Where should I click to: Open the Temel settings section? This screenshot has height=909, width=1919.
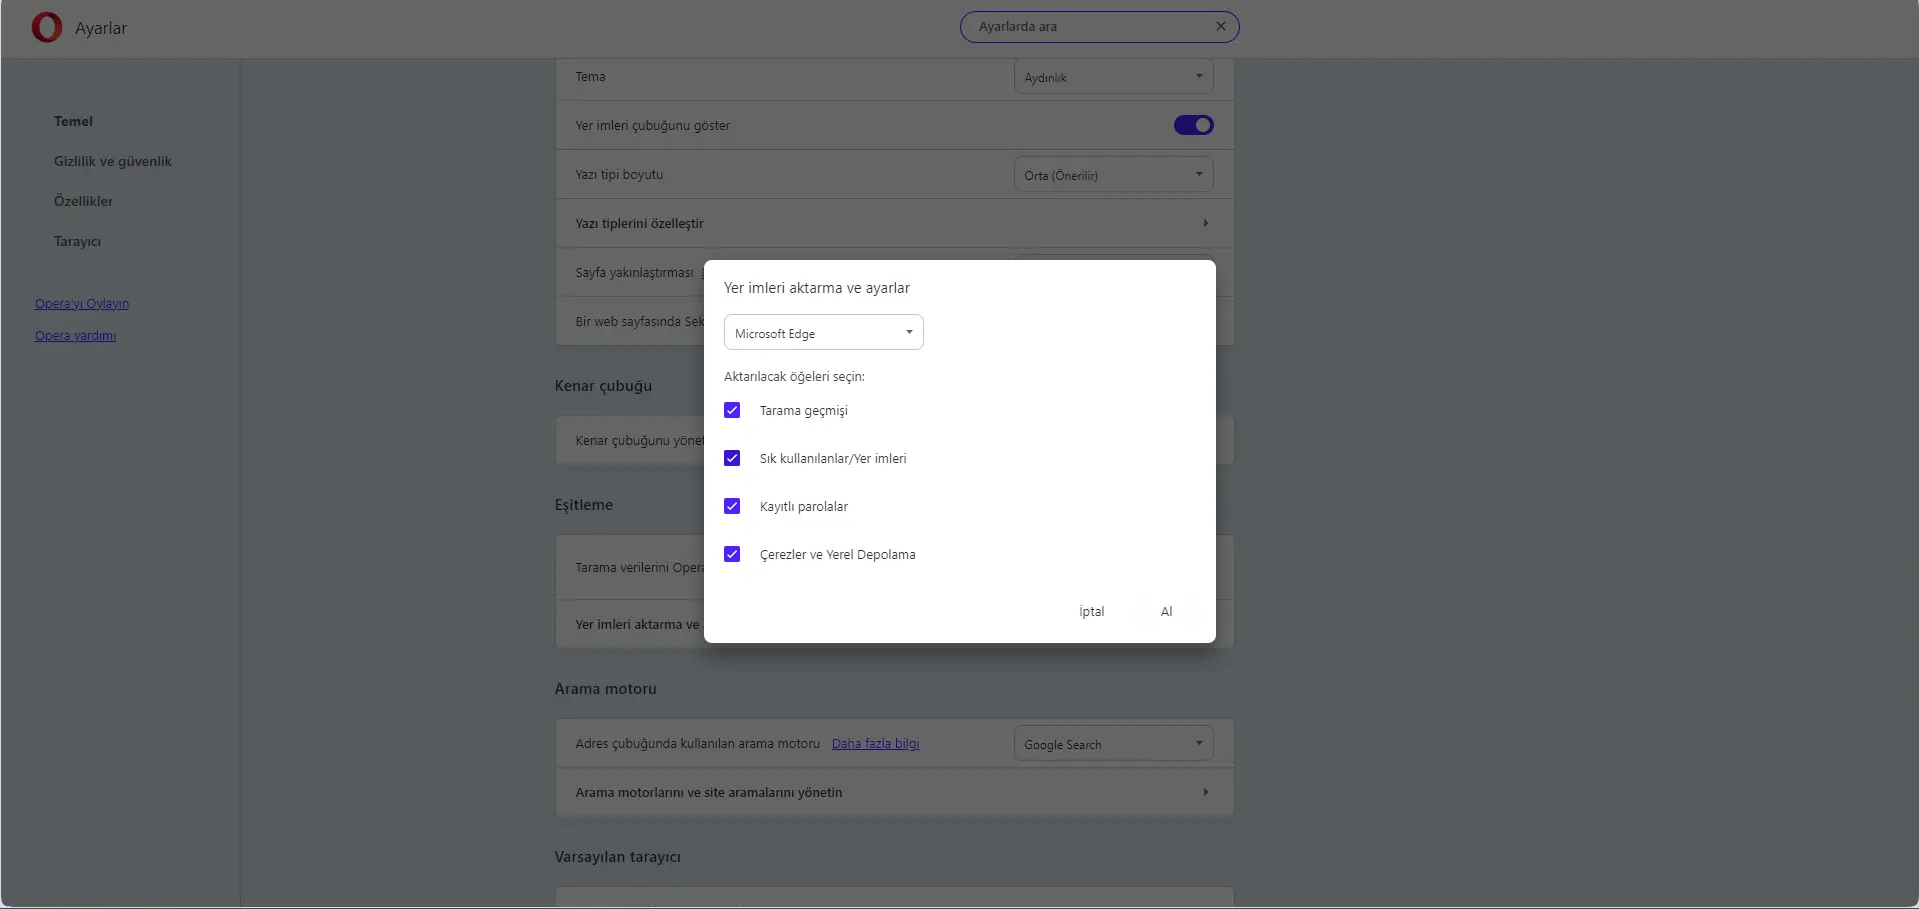(73, 121)
